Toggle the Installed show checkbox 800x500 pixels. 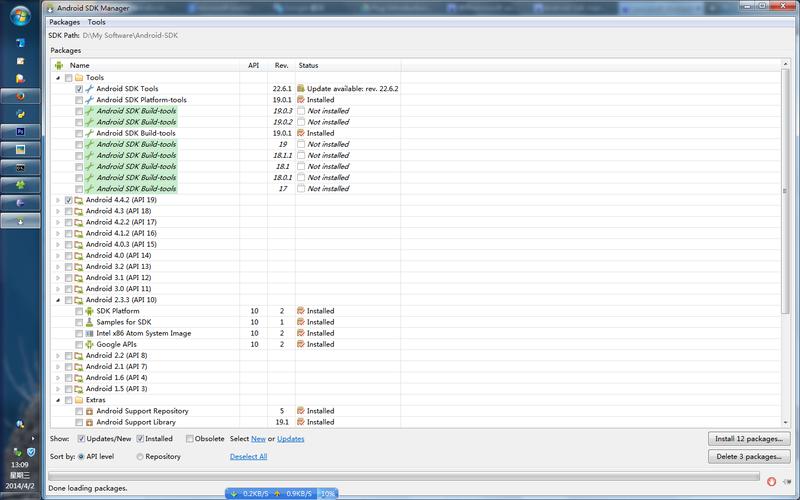[140, 439]
